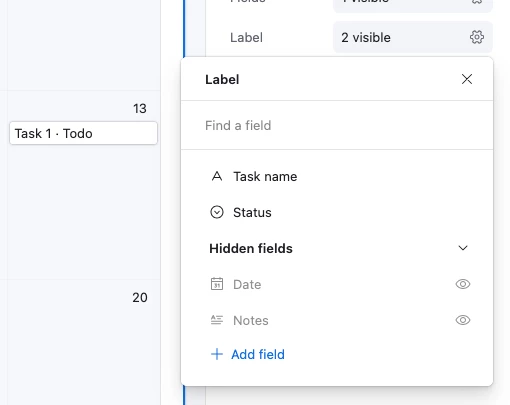Click the Notes long-text icon
This screenshot has height=405, width=510.
[217, 320]
